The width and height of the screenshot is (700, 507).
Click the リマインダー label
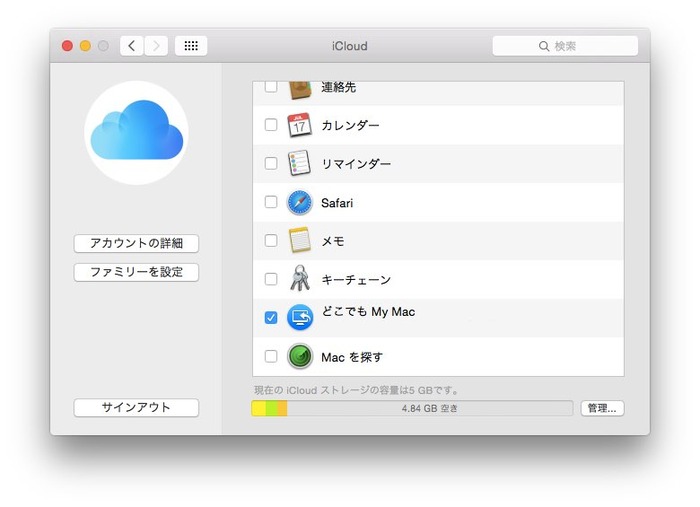point(356,164)
